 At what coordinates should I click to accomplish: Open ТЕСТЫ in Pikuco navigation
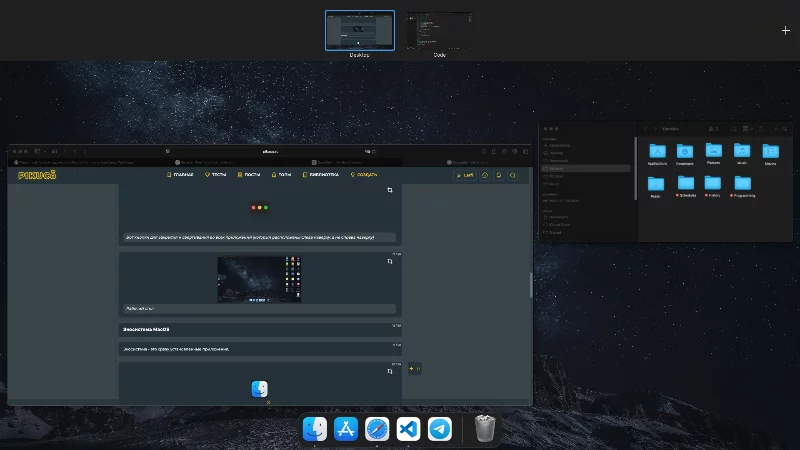pyautogui.click(x=215, y=174)
